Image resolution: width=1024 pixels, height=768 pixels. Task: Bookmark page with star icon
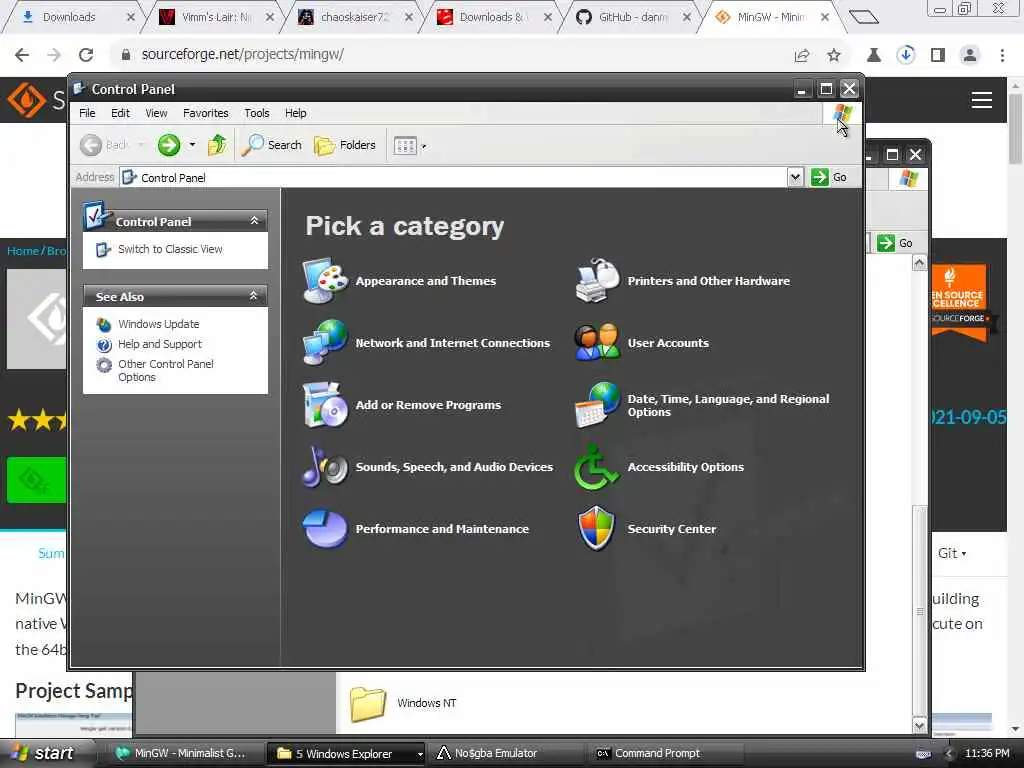[834, 55]
